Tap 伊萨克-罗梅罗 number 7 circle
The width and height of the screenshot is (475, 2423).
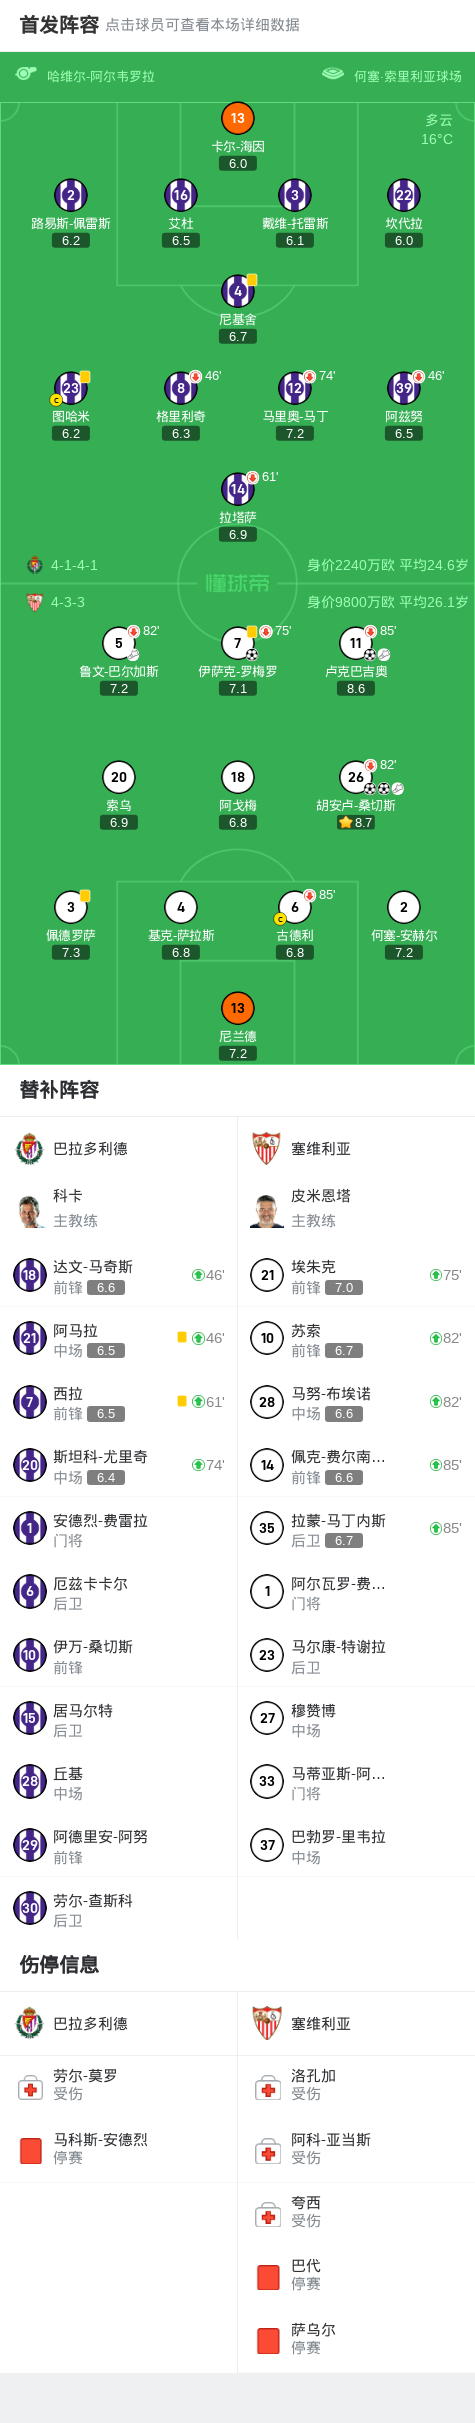tap(237, 643)
